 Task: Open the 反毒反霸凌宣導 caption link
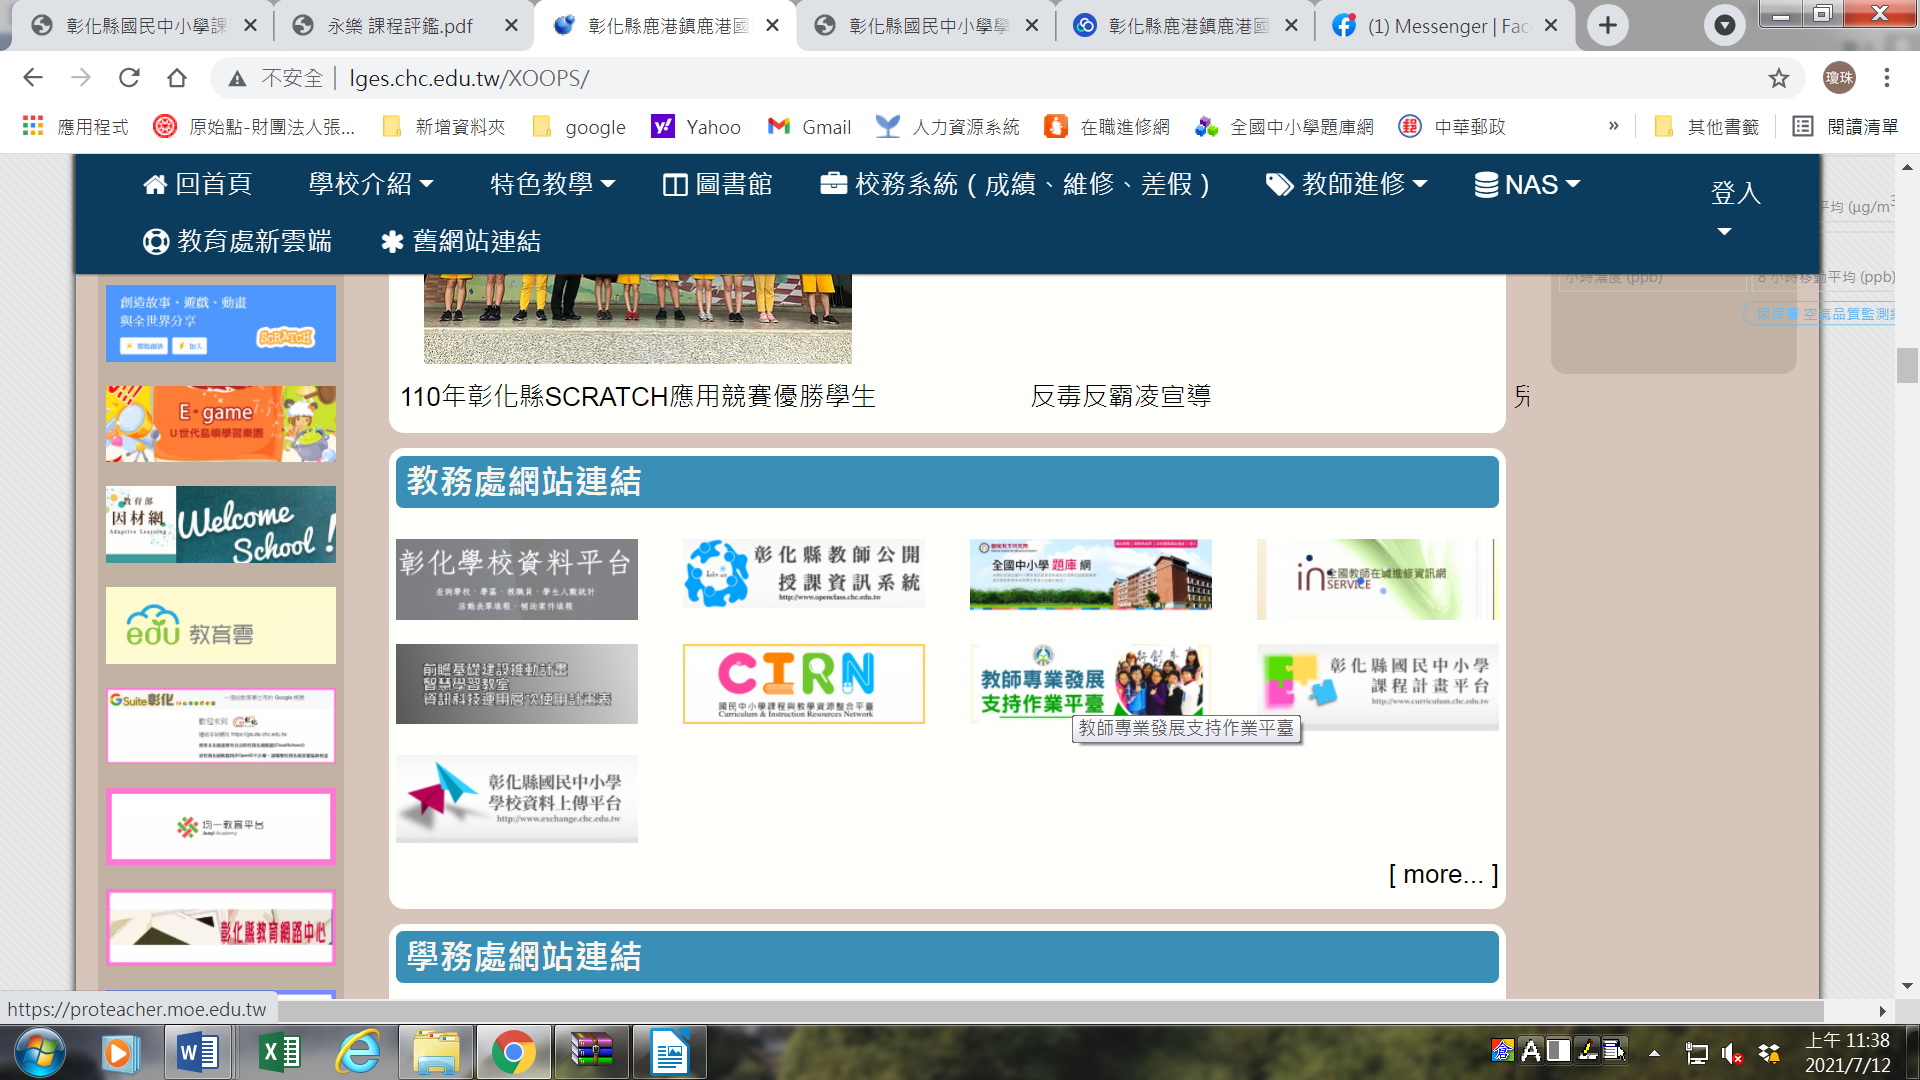click(1121, 397)
